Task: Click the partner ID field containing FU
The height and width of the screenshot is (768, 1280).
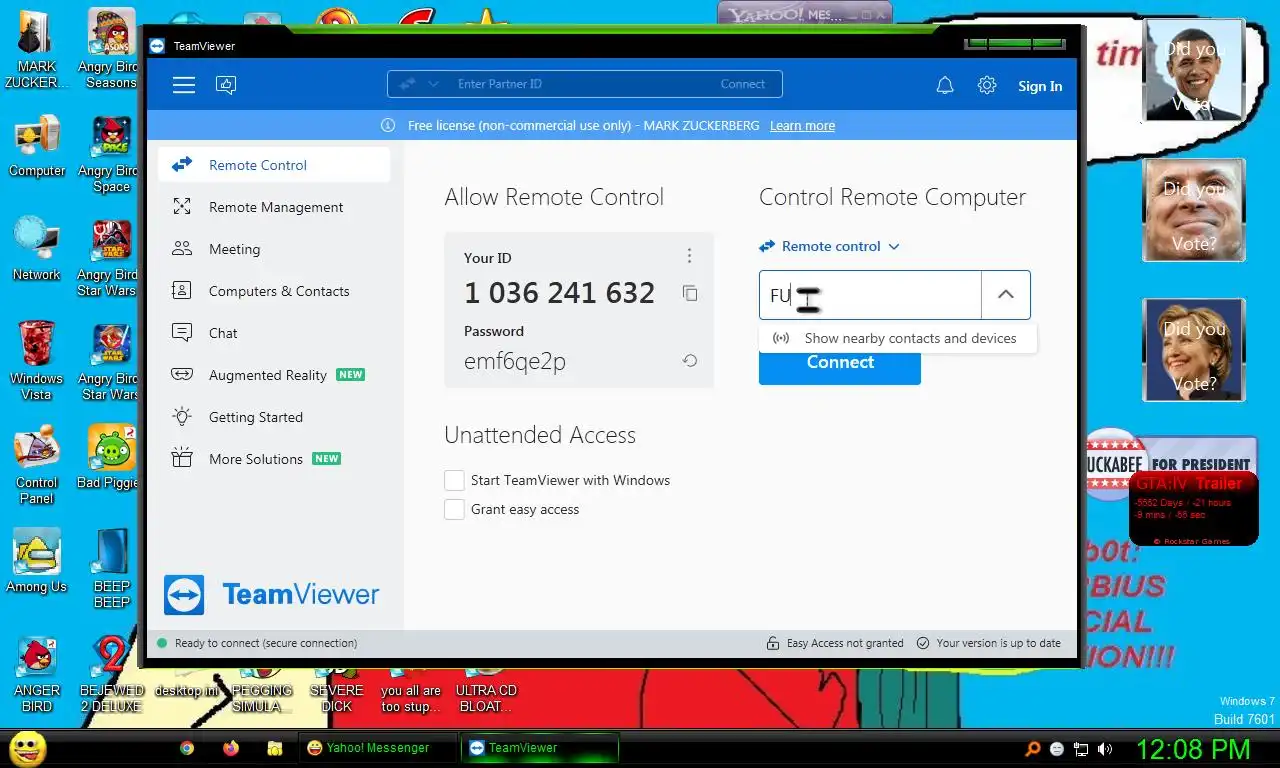Action: (870, 295)
